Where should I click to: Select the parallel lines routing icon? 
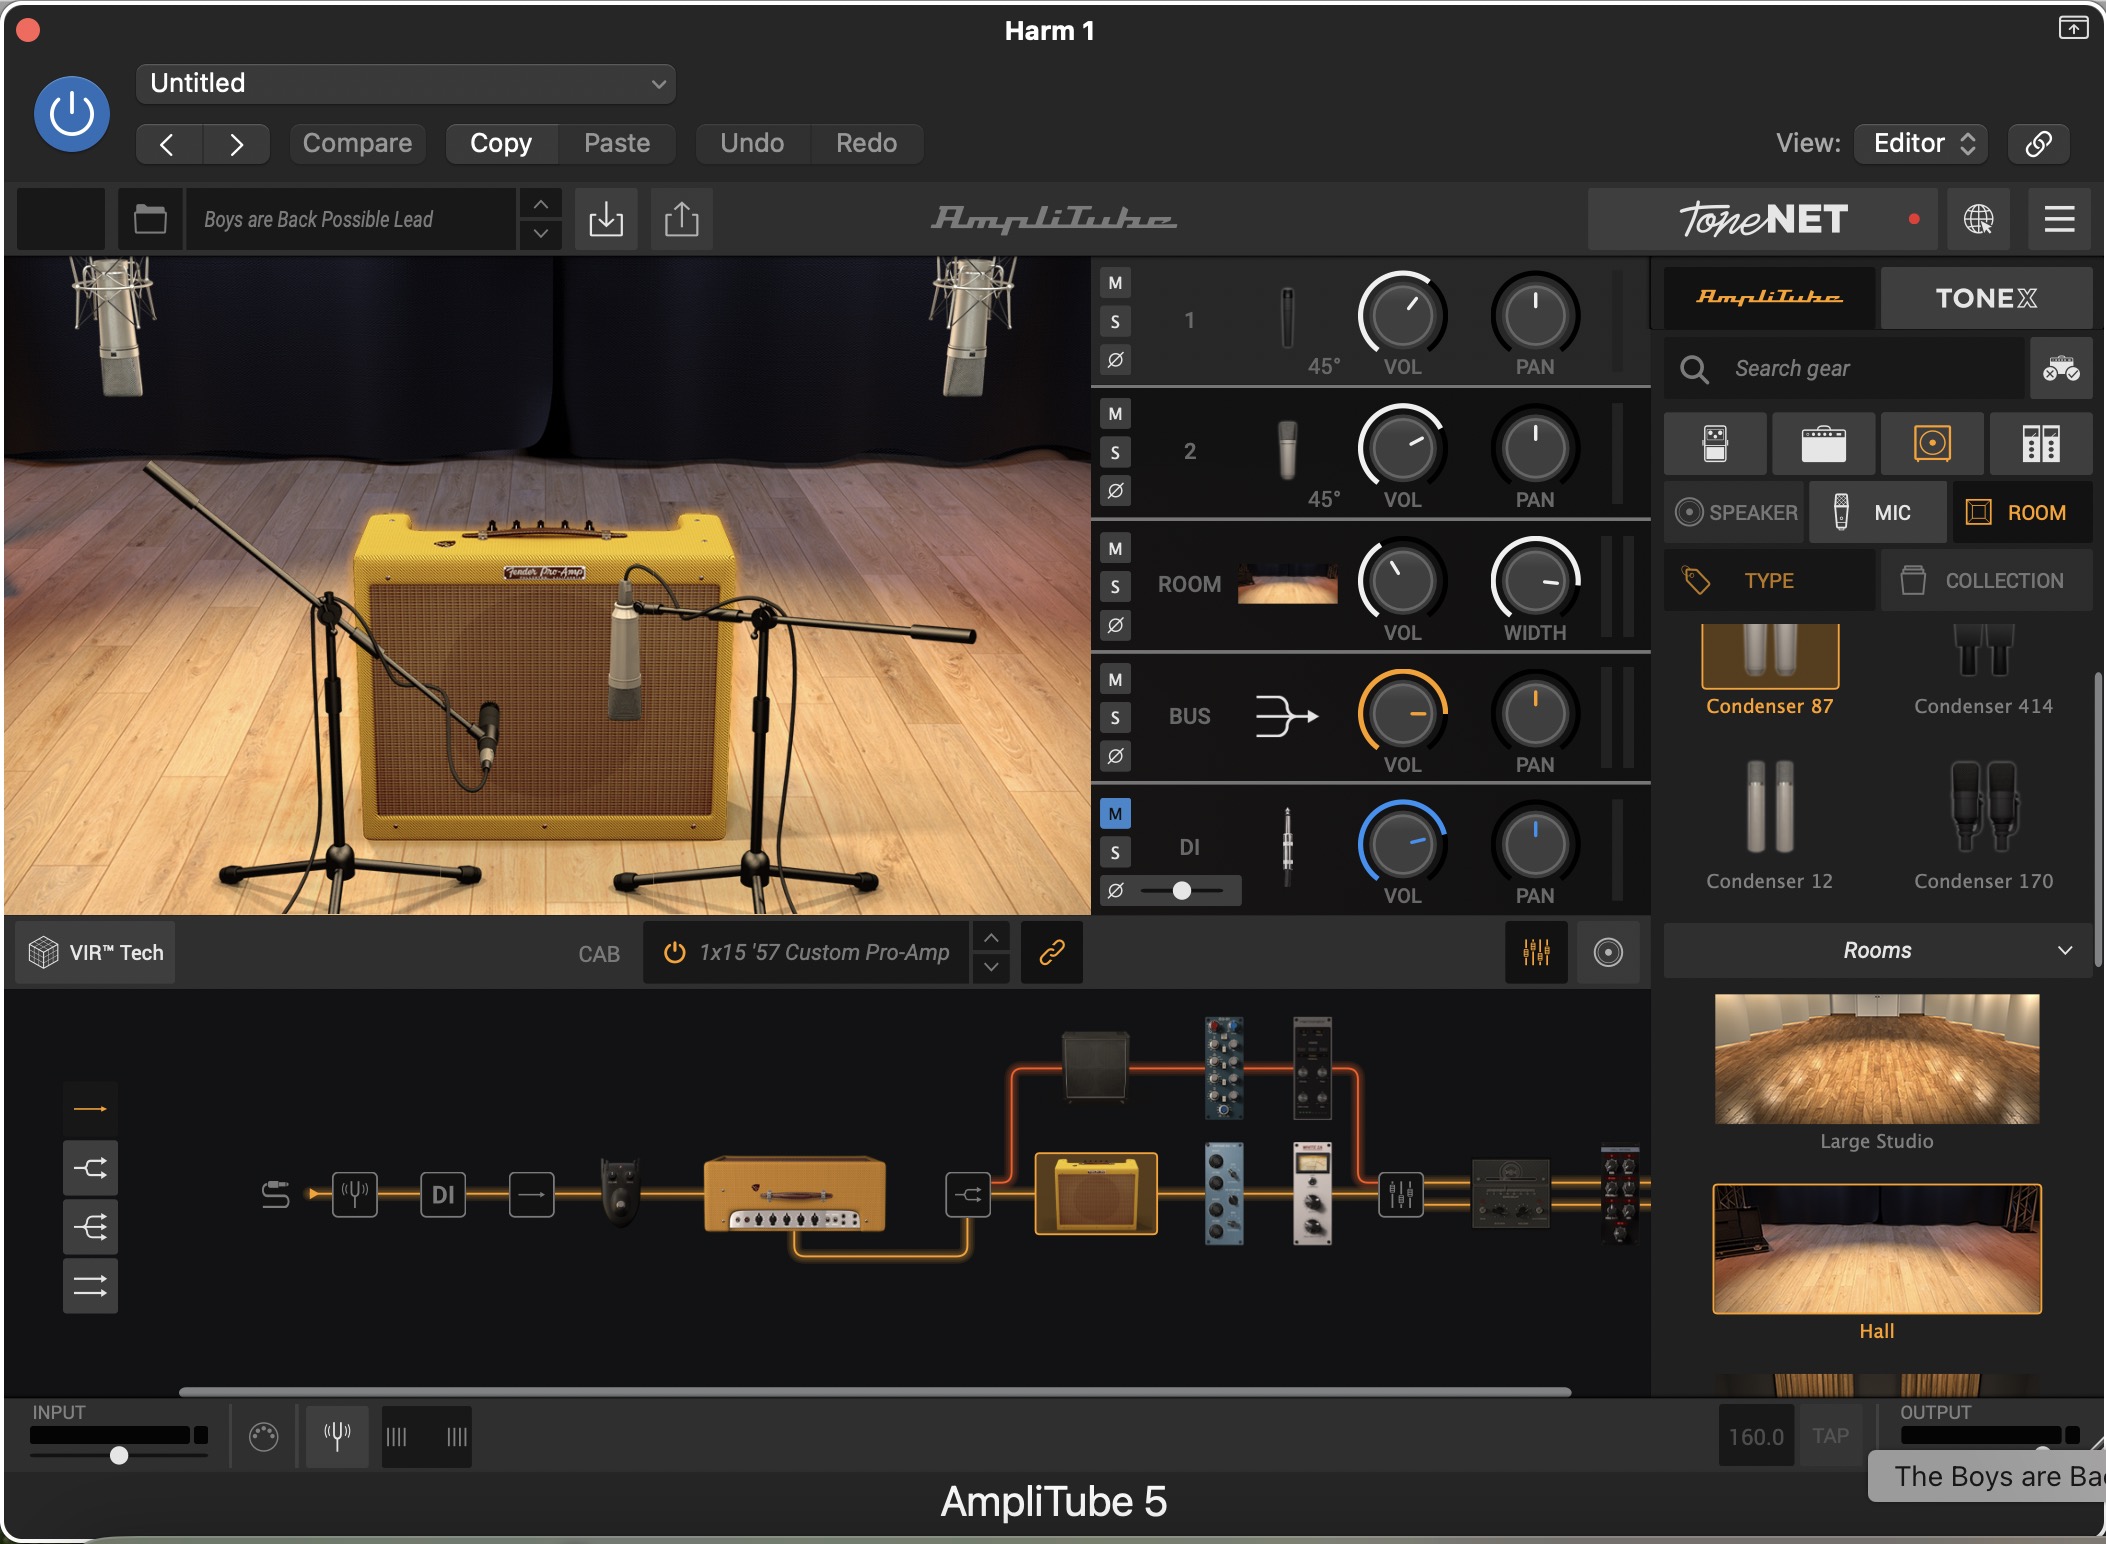click(90, 1286)
